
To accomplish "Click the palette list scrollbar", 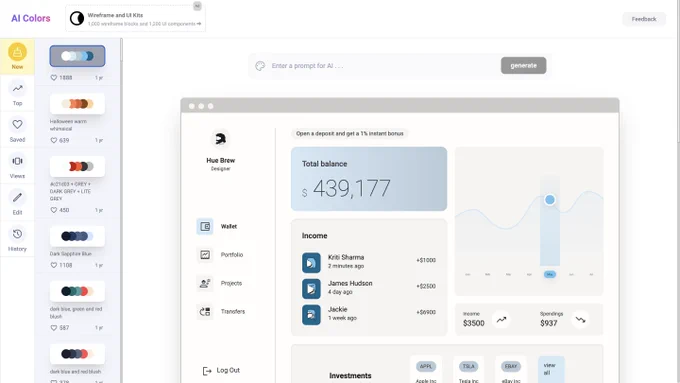I will pos(121,50).
